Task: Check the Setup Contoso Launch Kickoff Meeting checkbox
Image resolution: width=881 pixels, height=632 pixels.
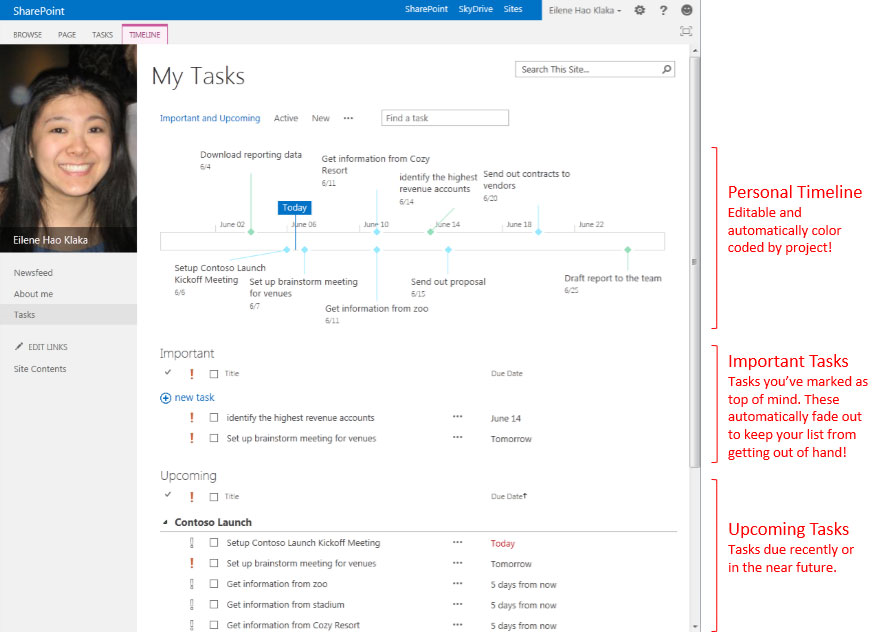Action: click(215, 543)
